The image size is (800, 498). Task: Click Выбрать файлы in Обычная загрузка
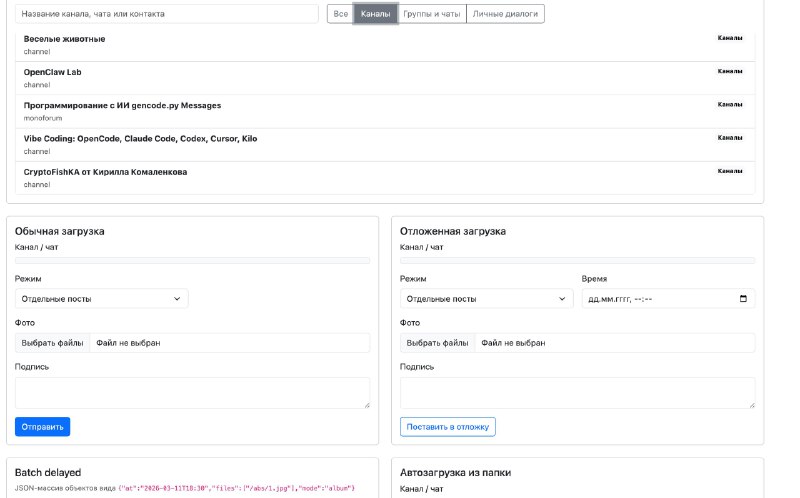click(x=53, y=343)
